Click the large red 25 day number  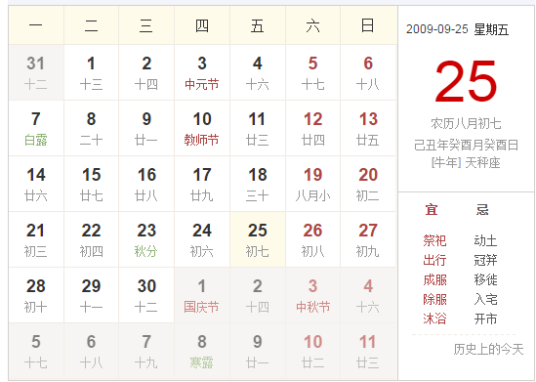(466, 81)
